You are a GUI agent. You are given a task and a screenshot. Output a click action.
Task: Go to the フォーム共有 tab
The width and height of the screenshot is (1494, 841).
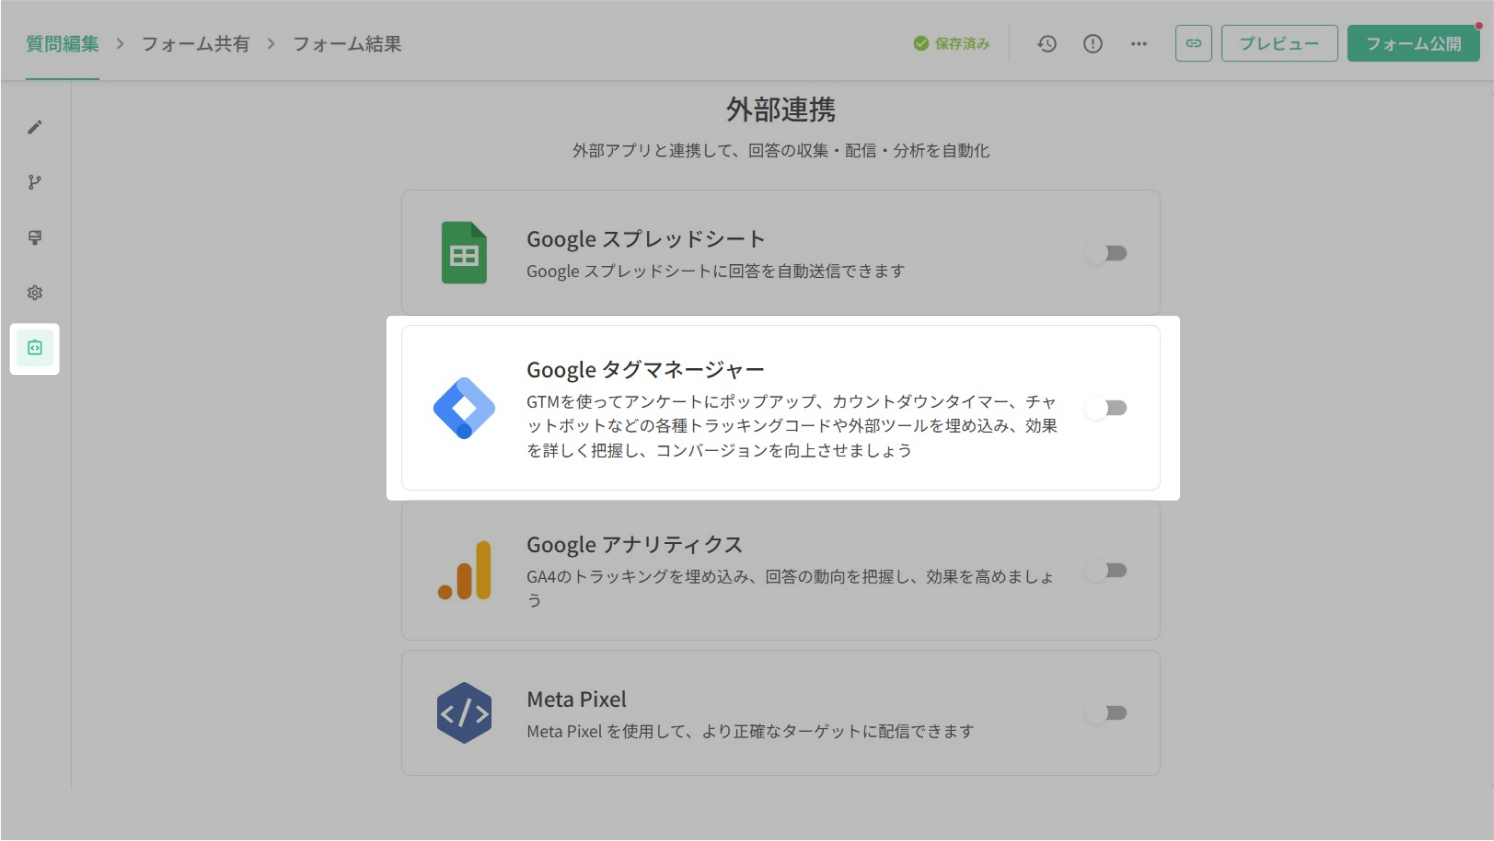195,44
